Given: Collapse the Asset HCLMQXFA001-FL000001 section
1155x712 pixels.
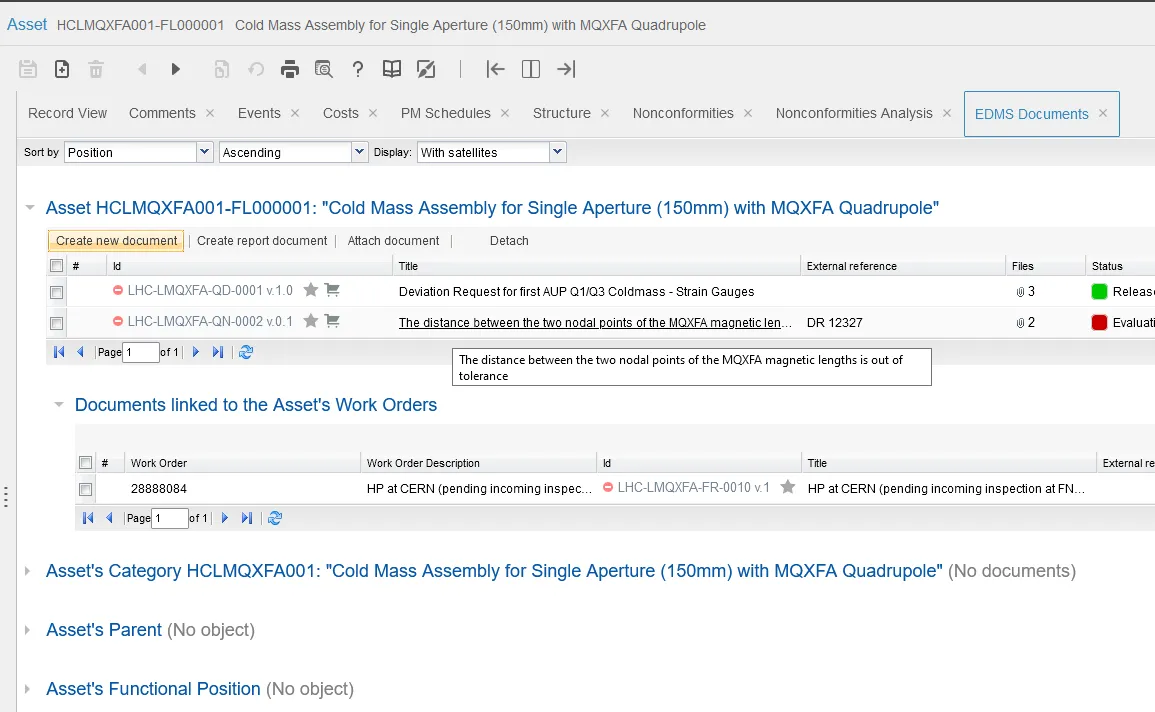Looking at the screenshot, I should pyautogui.click(x=29, y=208).
